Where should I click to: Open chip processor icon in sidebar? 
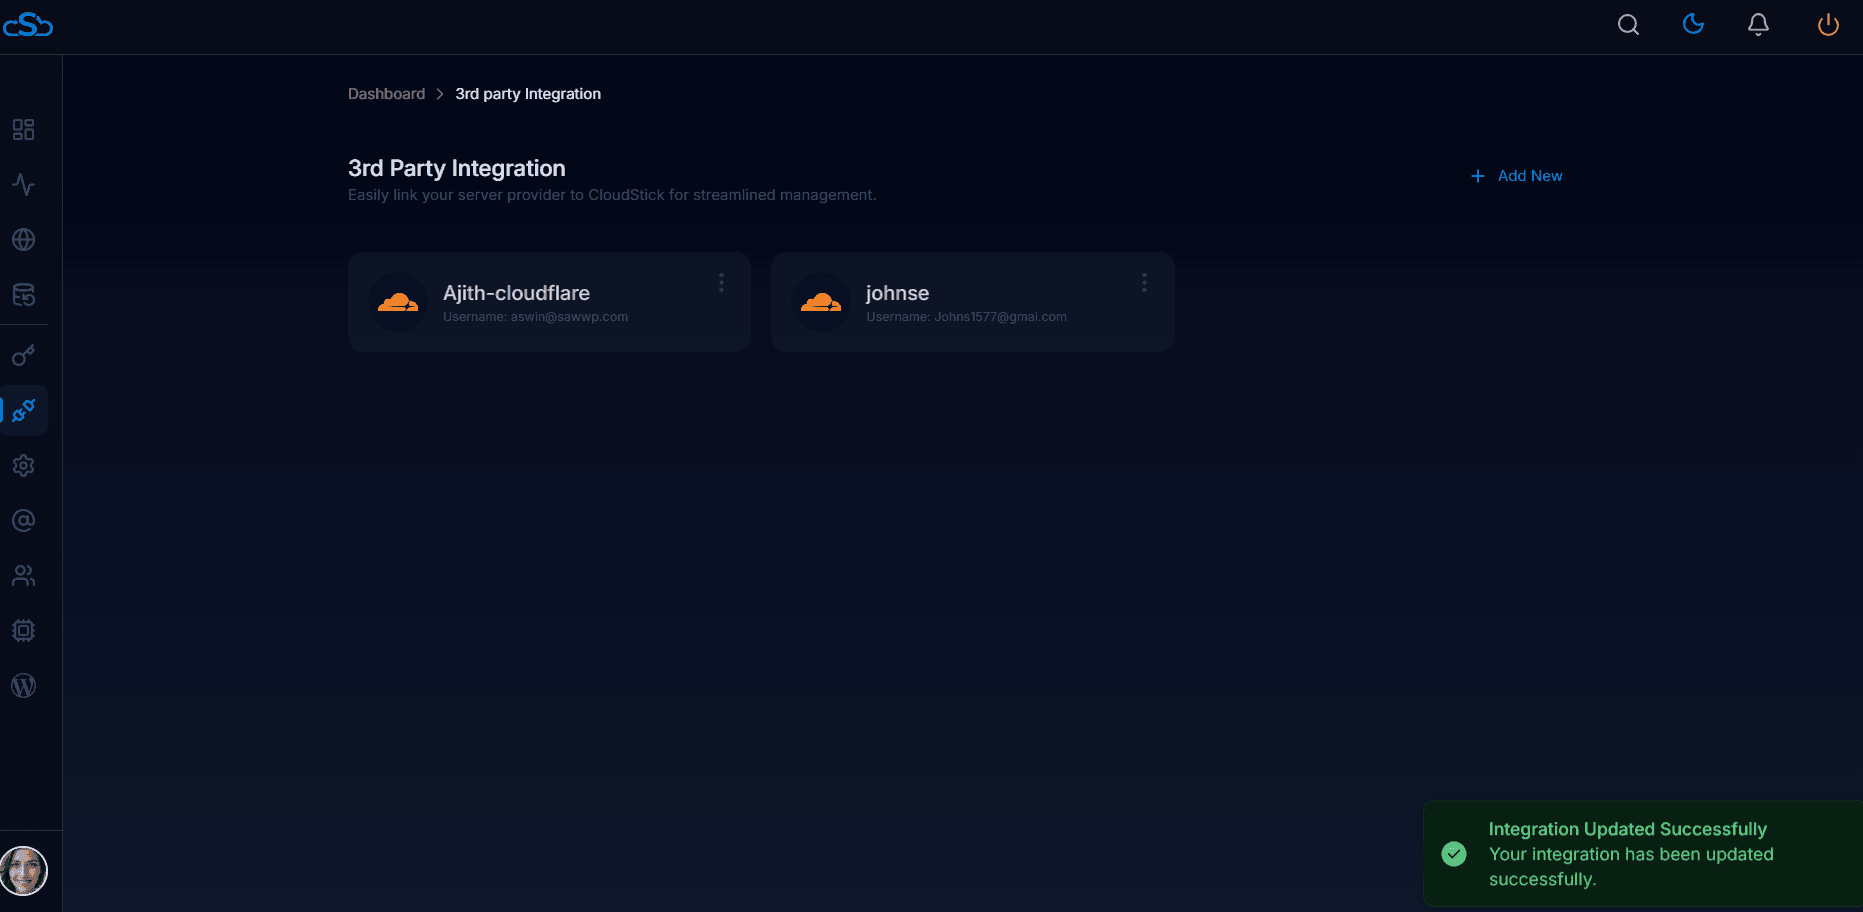click(24, 631)
